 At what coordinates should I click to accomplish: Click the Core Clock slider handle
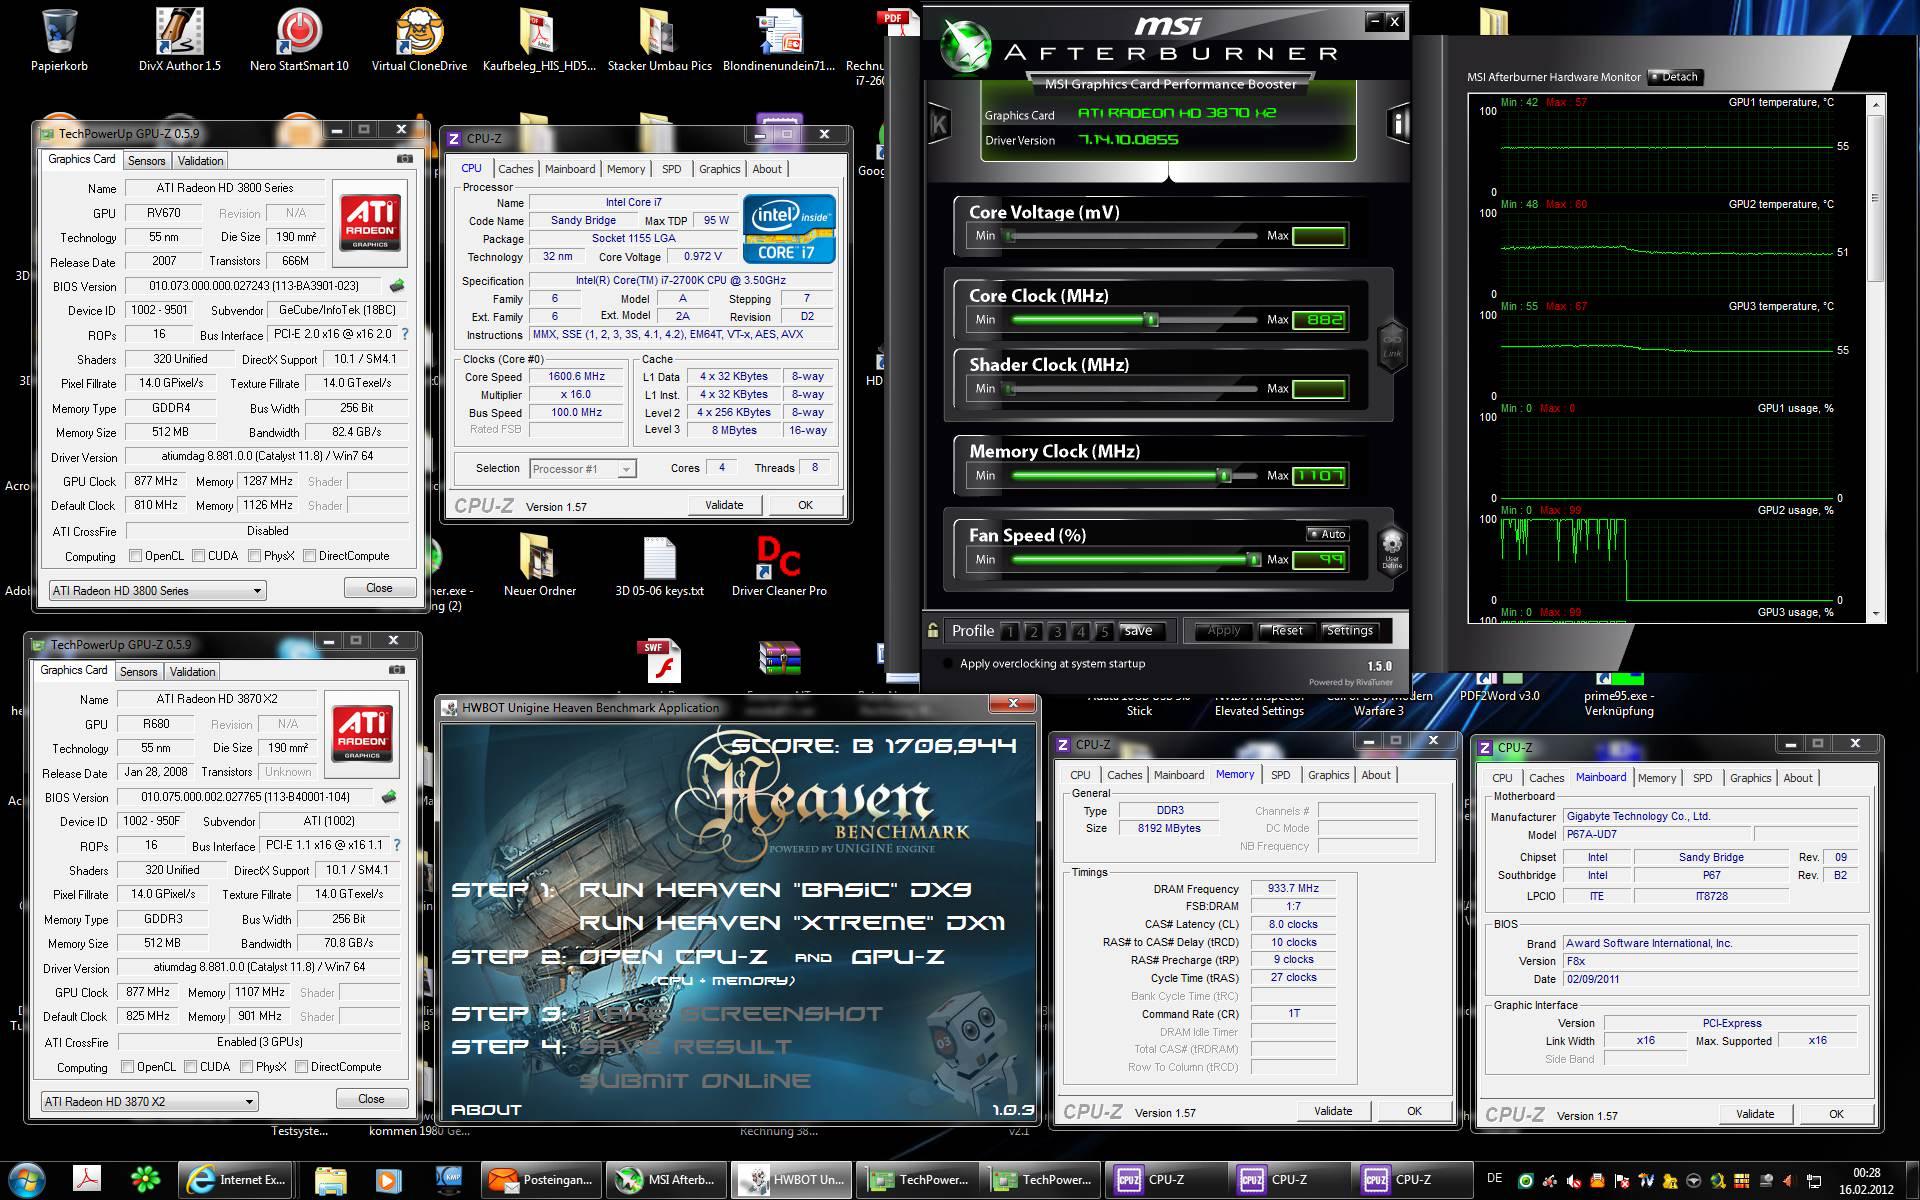coord(1152,320)
